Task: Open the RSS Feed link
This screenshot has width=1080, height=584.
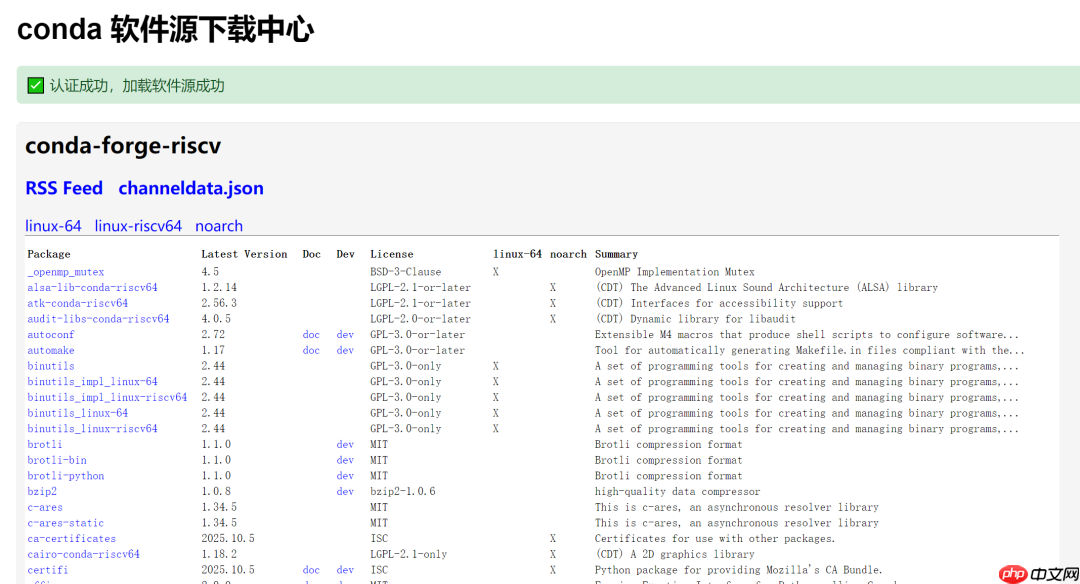Action: (x=64, y=188)
